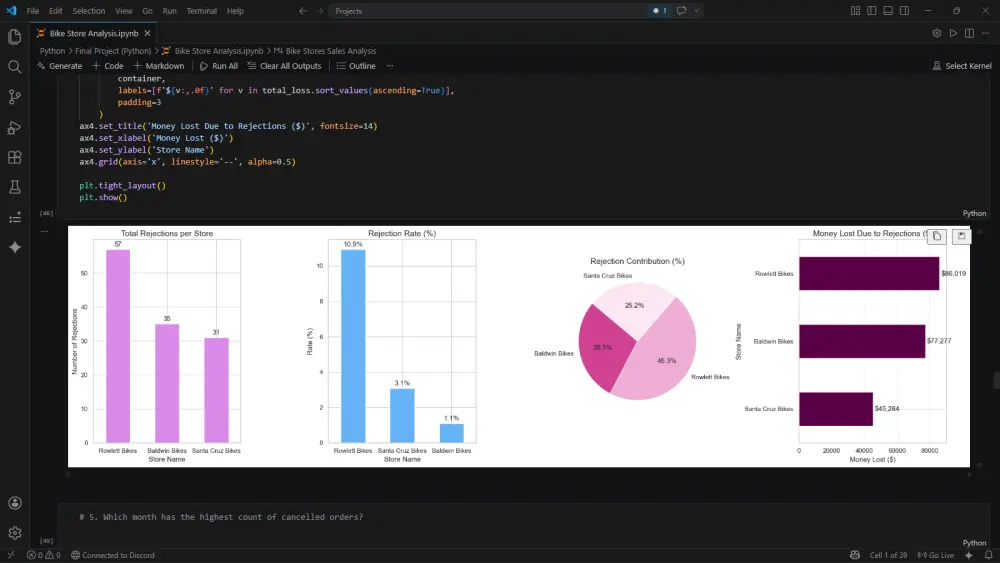Viewport: 1000px width, 563px height.
Task: Click the Generate button
Action: 59,66
